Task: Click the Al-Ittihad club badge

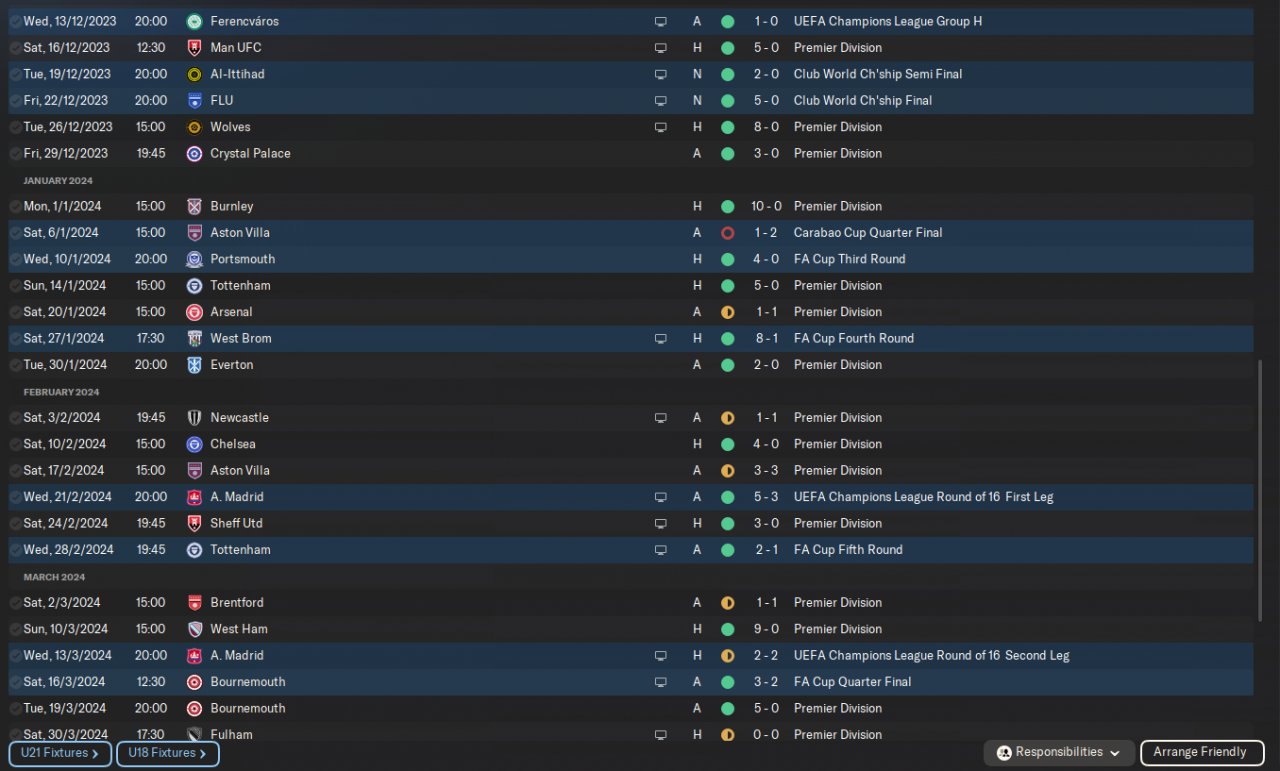Action: click(194, 74)
